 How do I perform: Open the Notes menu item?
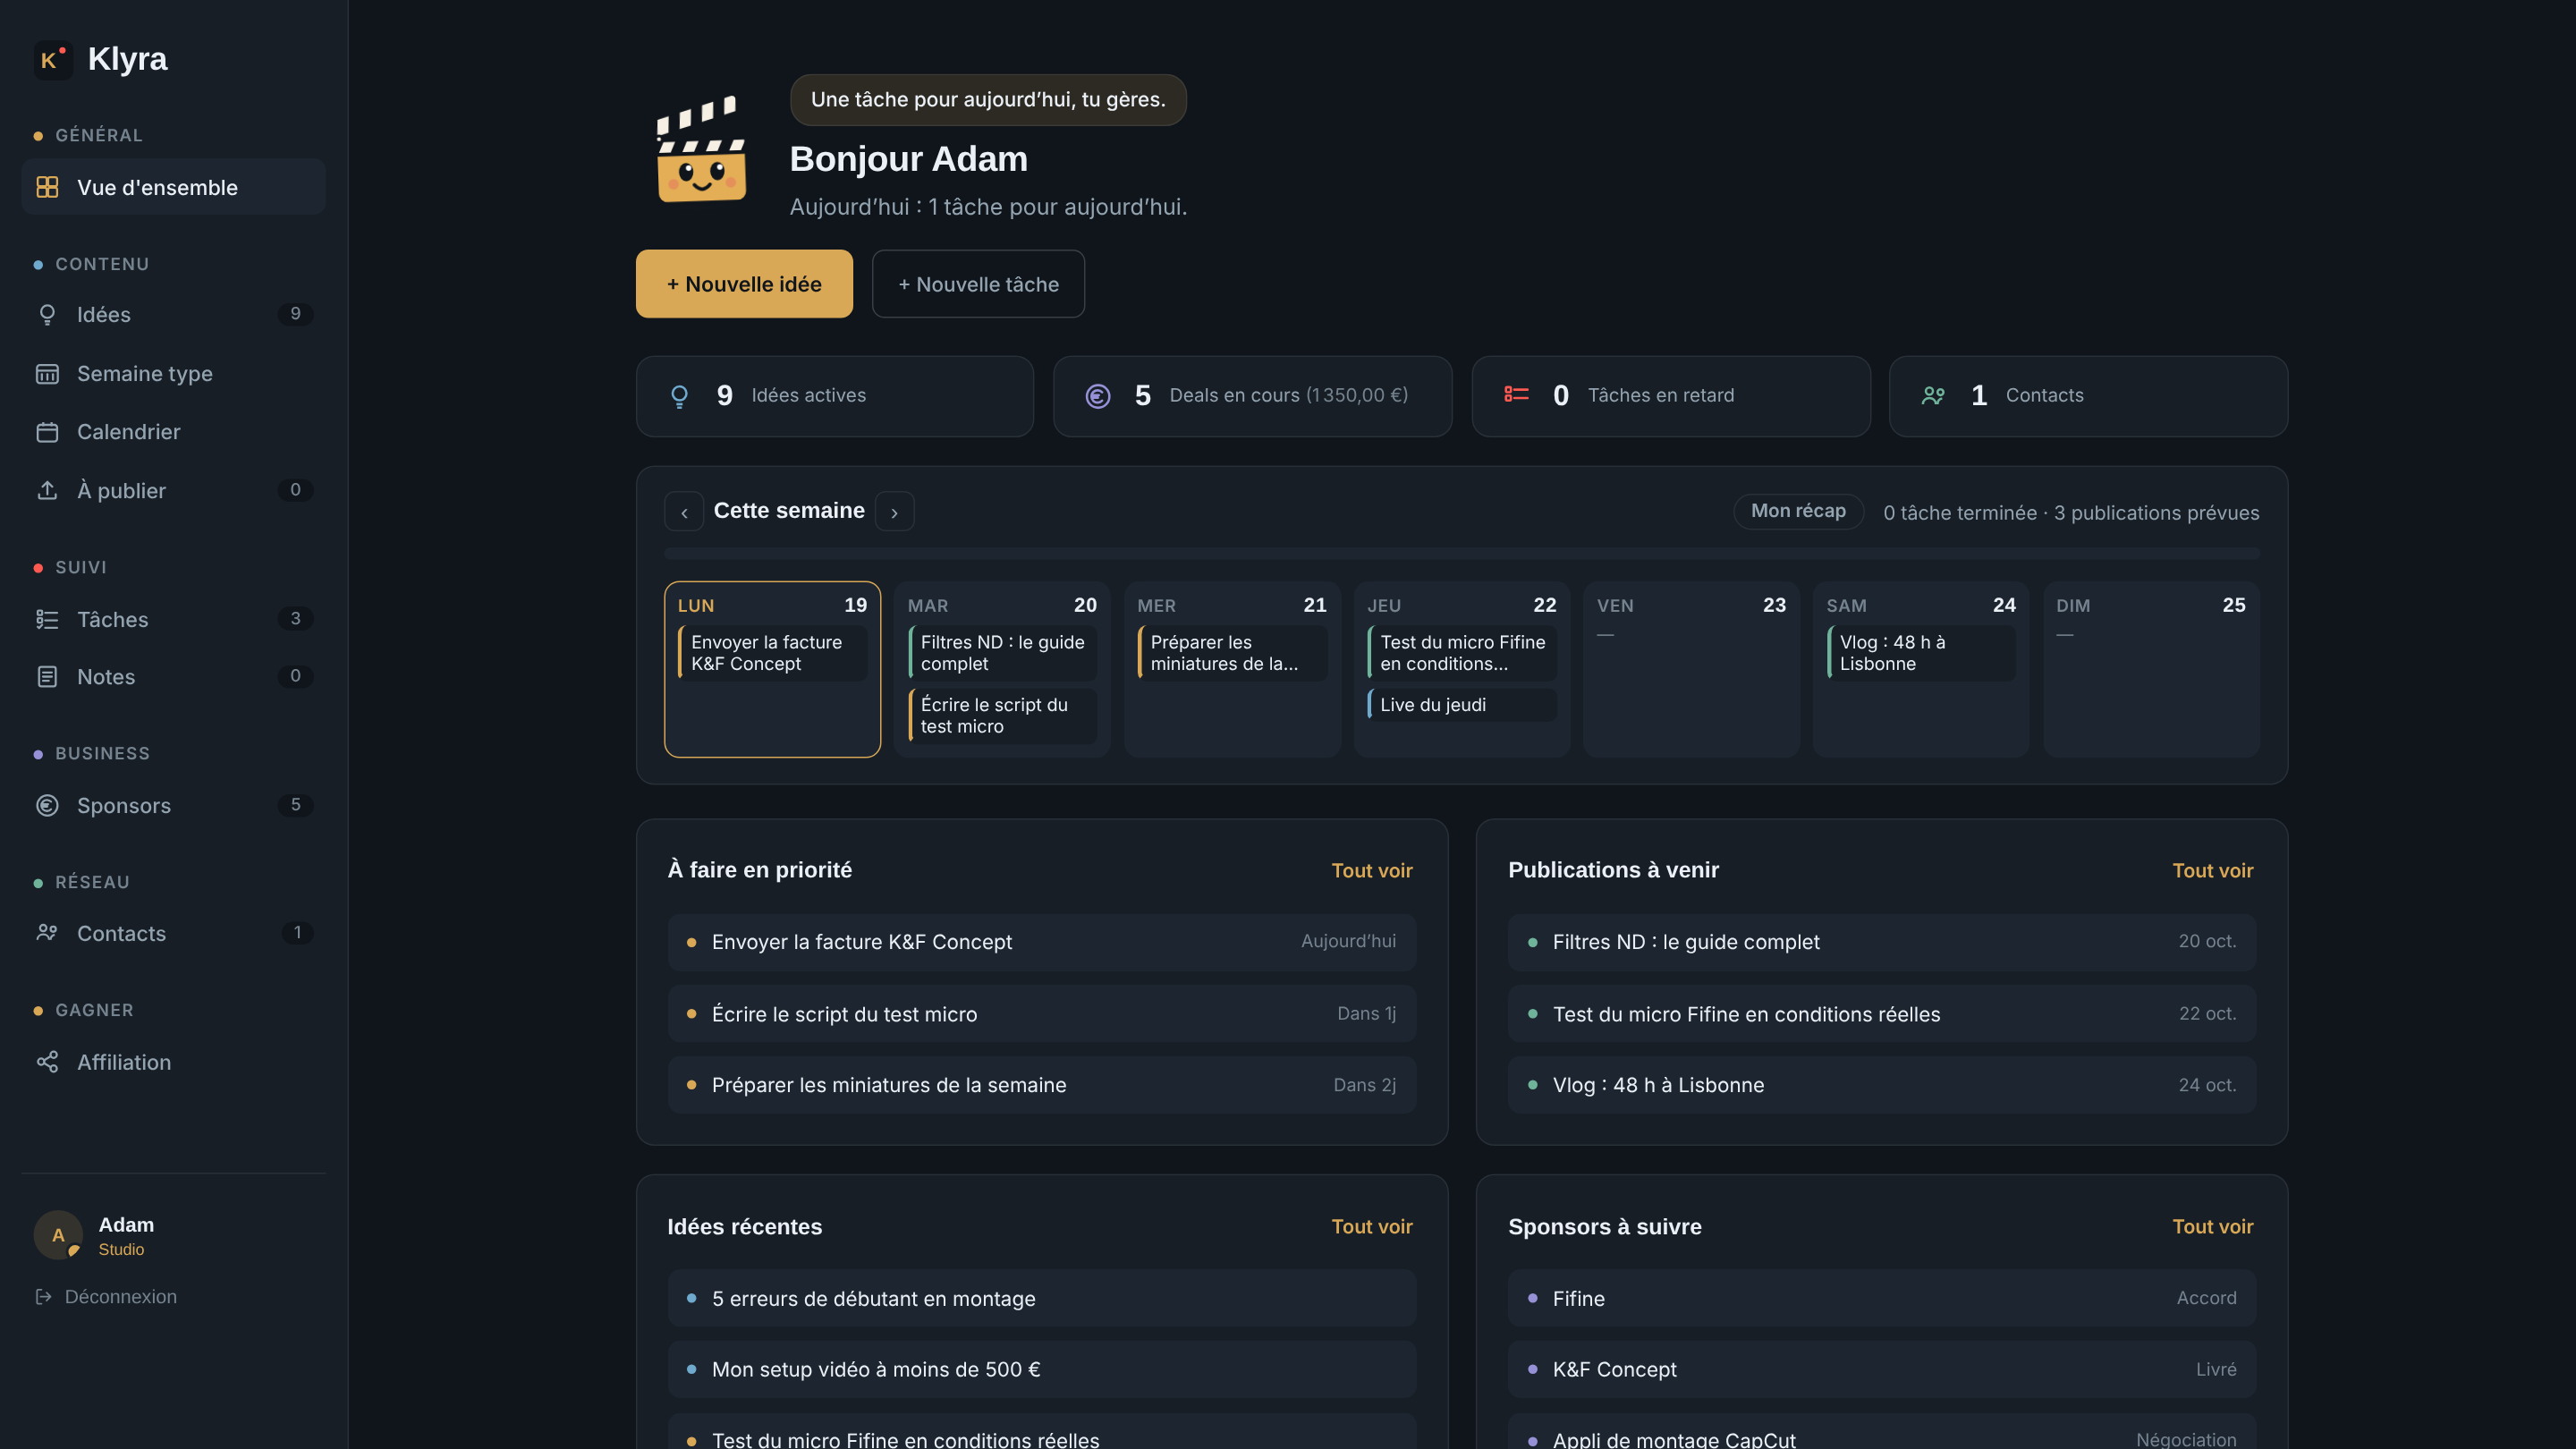(x=173, y=677)
